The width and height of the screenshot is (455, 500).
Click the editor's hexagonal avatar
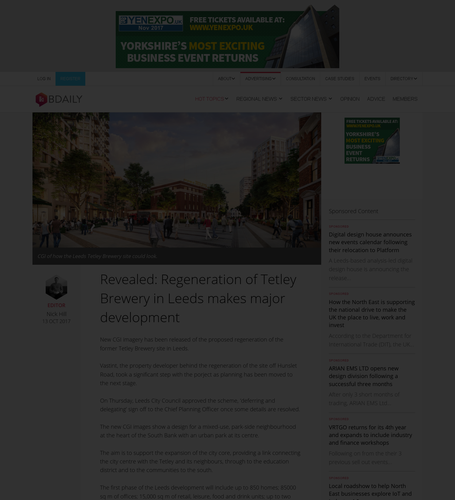[56, 287]
